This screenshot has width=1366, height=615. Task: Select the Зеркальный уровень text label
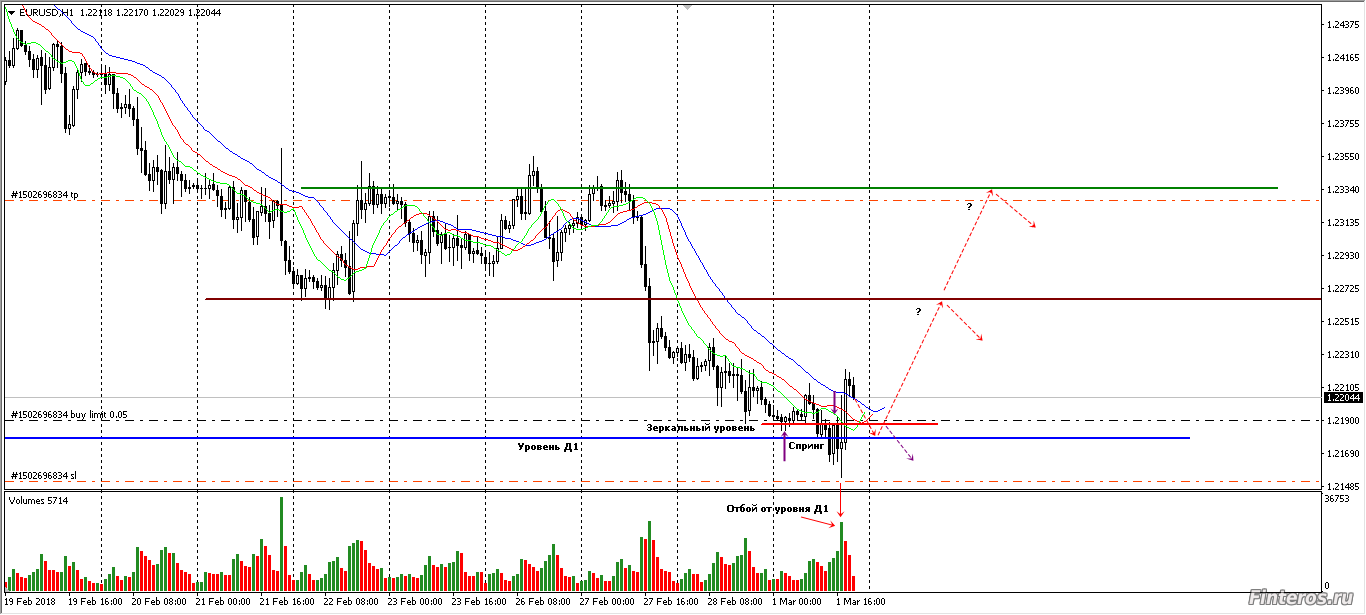point(700,428)
